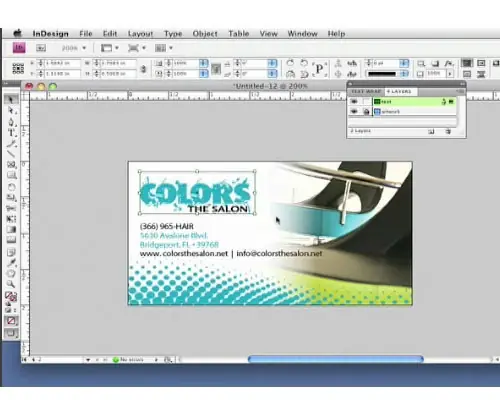Select the Line tool
This screenshot has width=500, height=400.
click(x=11, y=154)
